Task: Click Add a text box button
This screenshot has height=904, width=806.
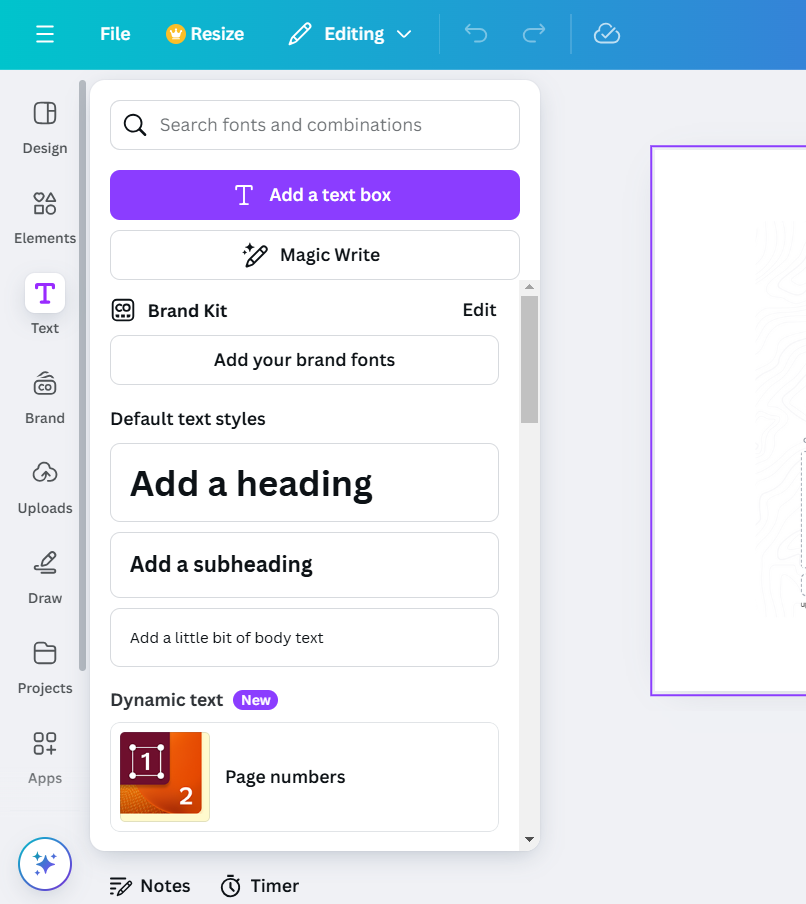Action: coord(315,195)
